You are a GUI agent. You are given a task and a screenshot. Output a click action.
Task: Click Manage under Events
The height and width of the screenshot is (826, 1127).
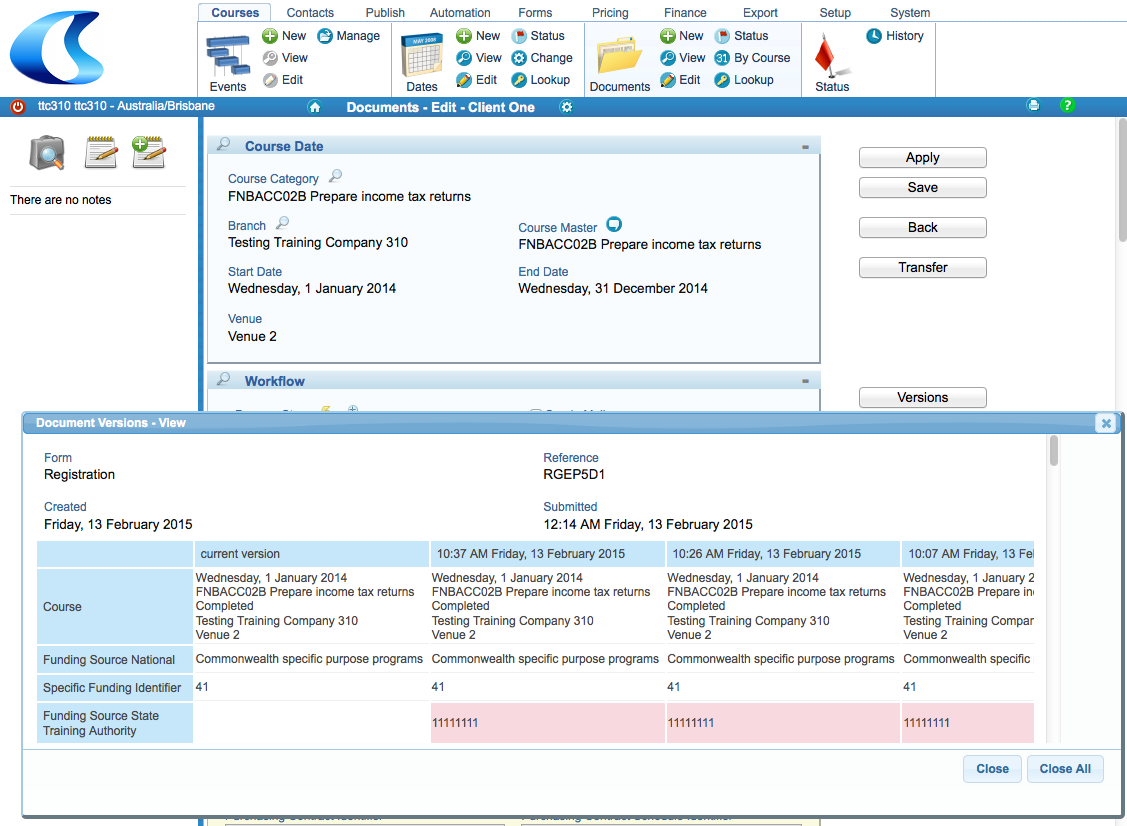click(x=349, y=36)
